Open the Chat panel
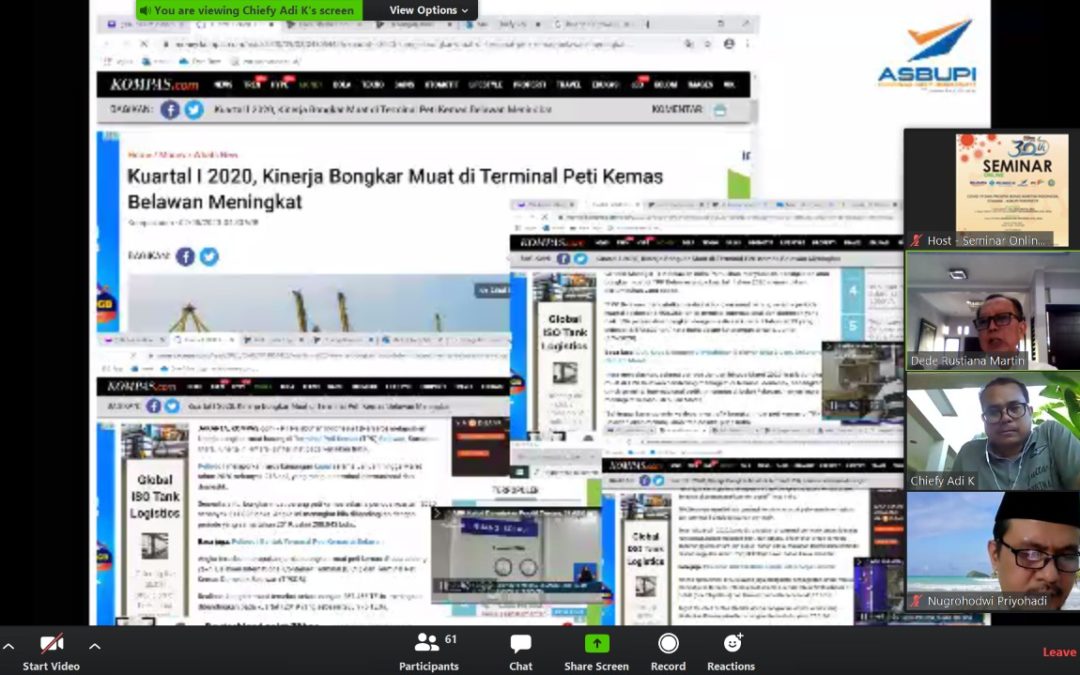Viewport: 1080px width, 675px height. tap(521, 652)
